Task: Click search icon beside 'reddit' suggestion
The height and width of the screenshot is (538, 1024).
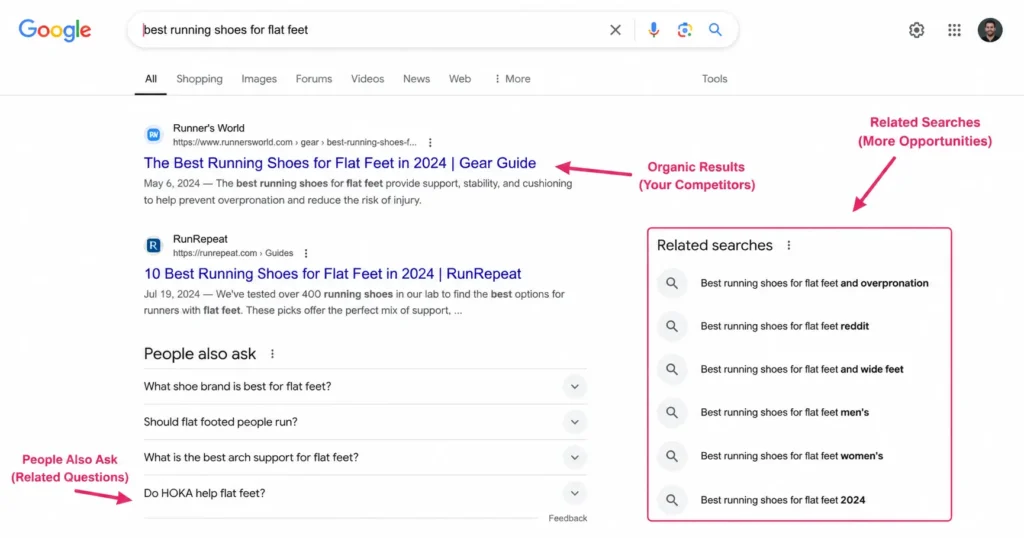Action: click(672, 326)
